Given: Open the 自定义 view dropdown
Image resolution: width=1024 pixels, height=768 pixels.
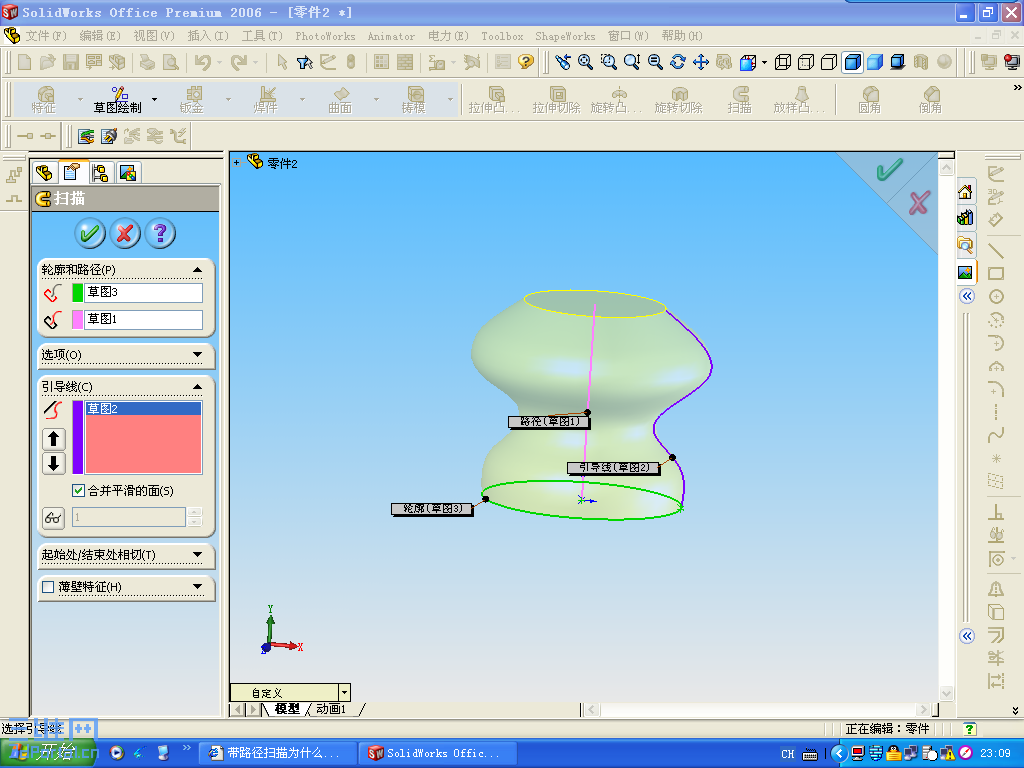Looking at the screenshot, I should point(344,692).
